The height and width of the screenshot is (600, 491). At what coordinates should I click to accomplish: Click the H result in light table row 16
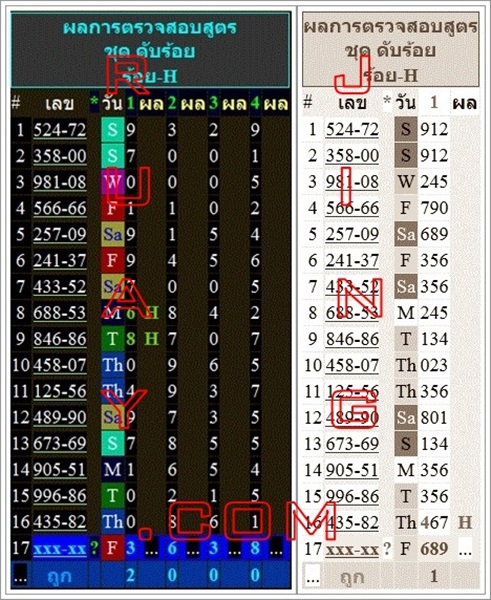[x=465, y=523]
